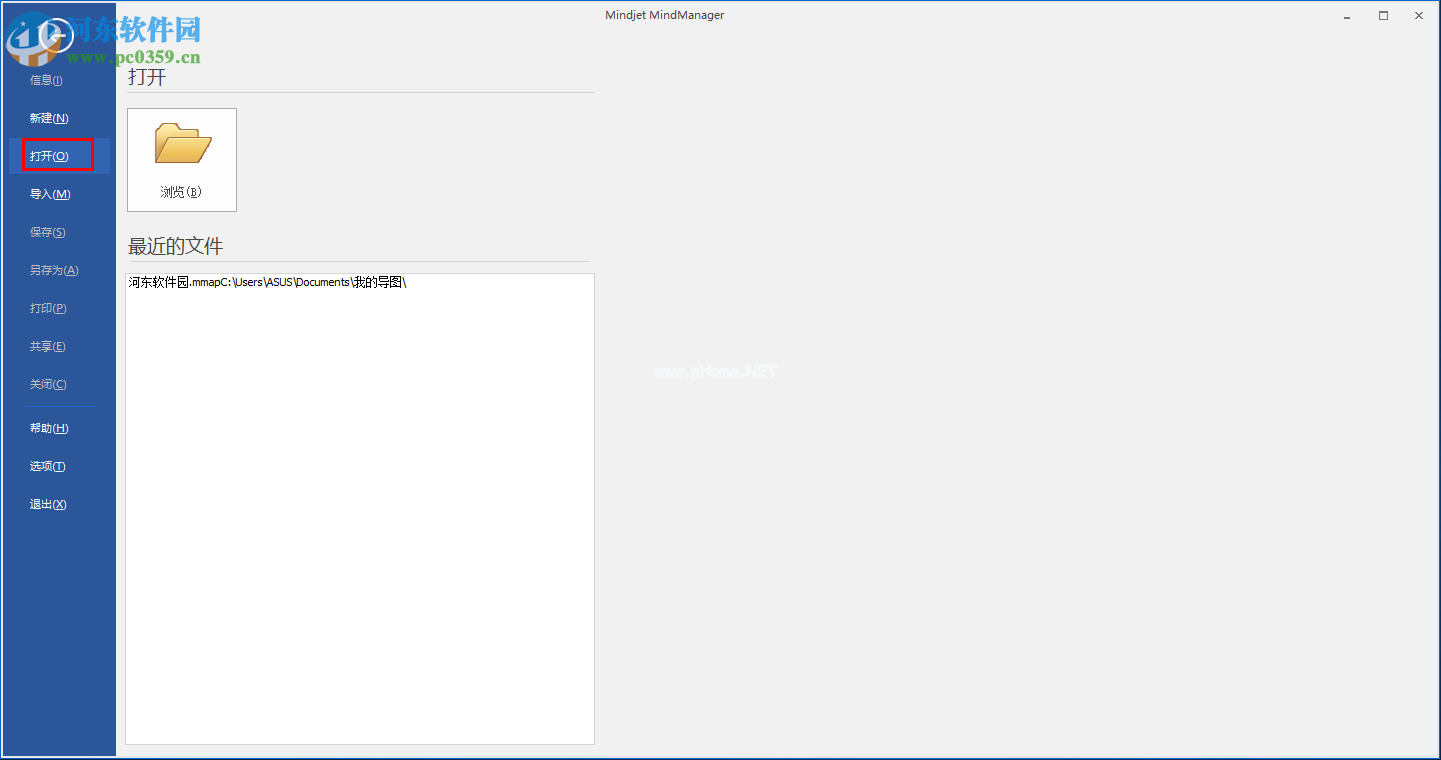Maximize the MindManager window

pos(1383,15)
